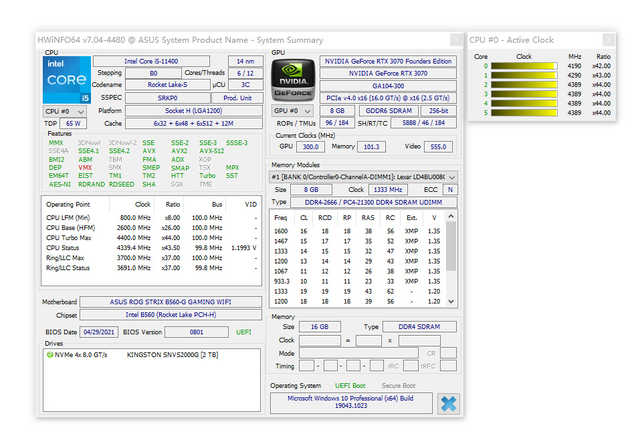Click the Core 5 clock bar
Viewport: 640px width, 436px height.
point(524,110)
